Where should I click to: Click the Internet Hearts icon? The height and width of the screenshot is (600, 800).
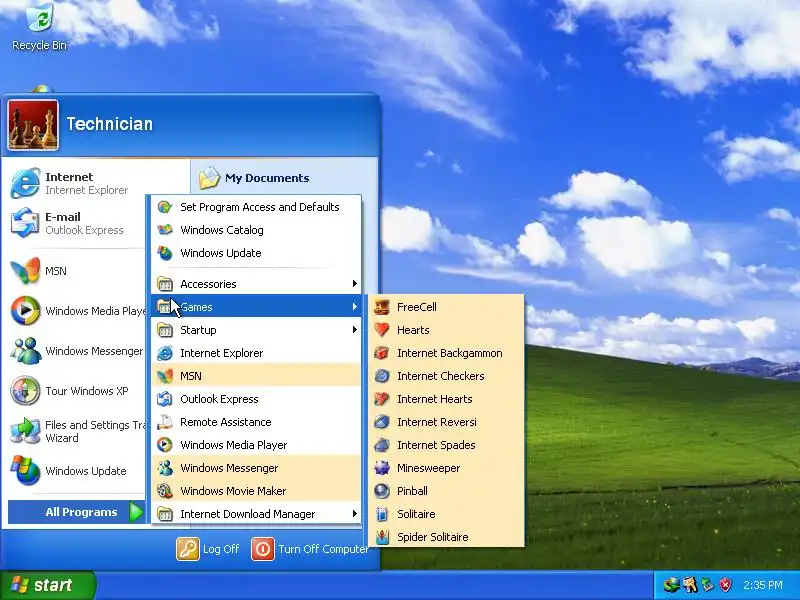point(382,399)
